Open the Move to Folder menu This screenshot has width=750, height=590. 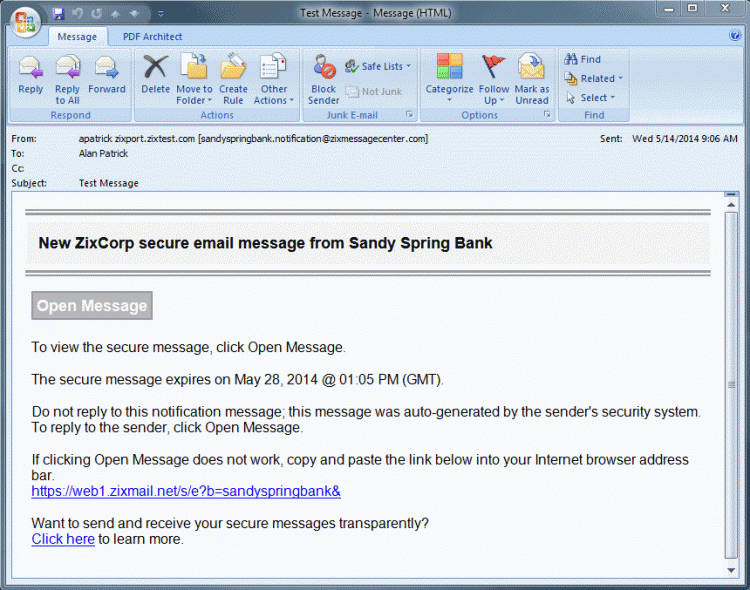coord(194,79)
